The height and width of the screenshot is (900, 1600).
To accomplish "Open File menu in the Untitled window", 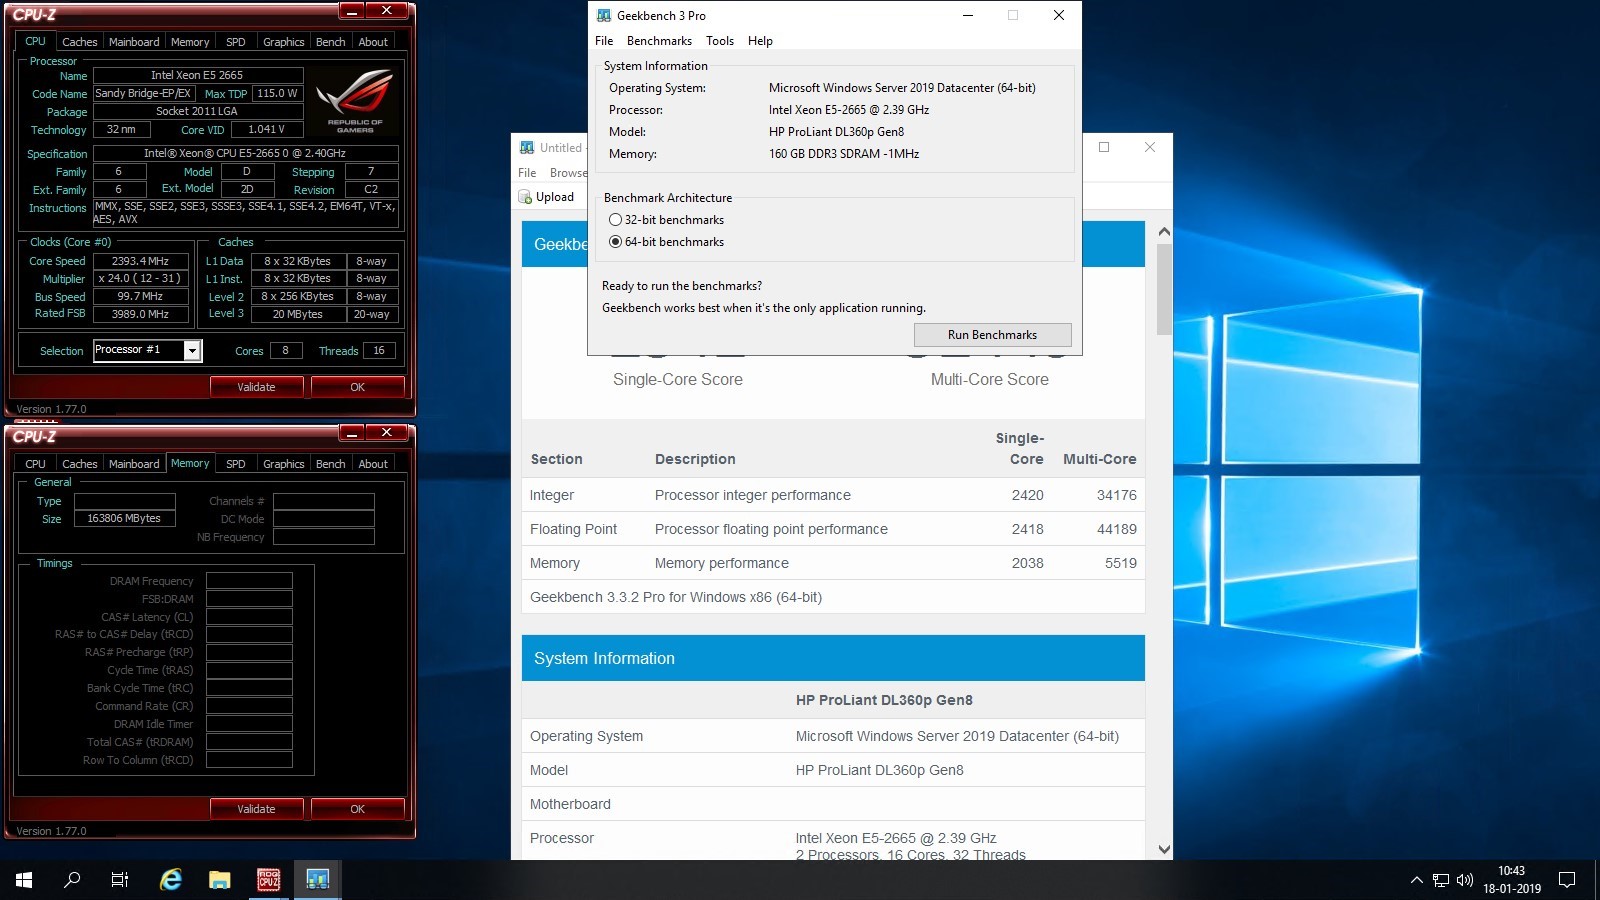I will tap(527, 173).
